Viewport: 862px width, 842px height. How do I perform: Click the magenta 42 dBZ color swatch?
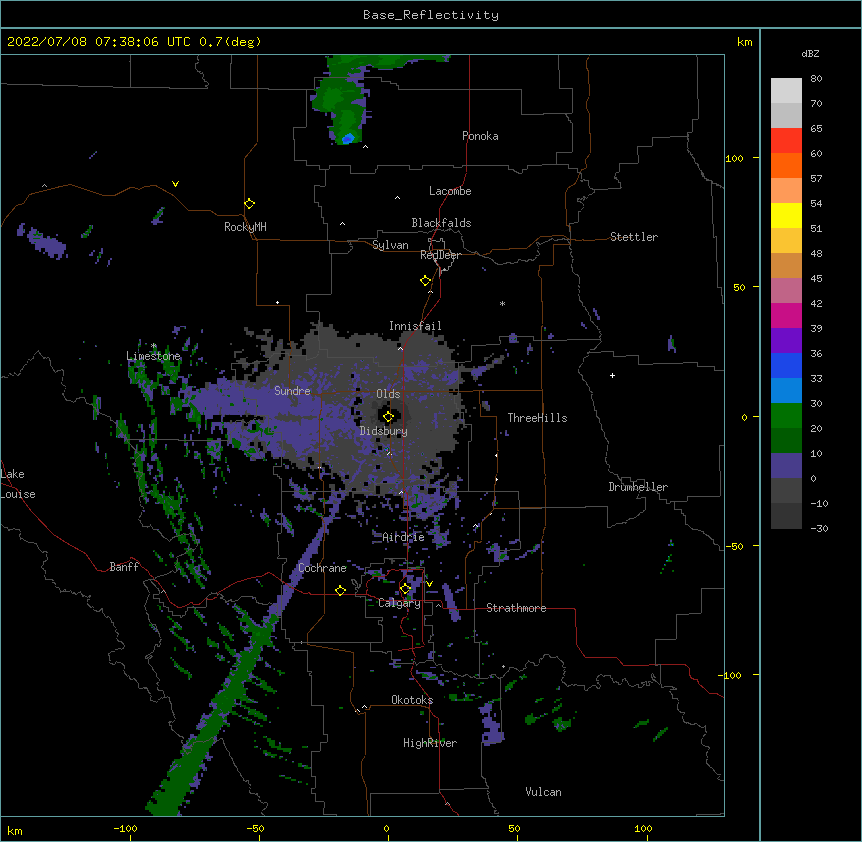[786, 315]
